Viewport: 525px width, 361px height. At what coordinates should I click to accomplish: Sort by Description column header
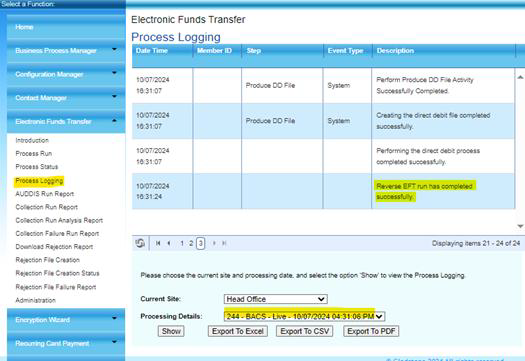point(395,51)
